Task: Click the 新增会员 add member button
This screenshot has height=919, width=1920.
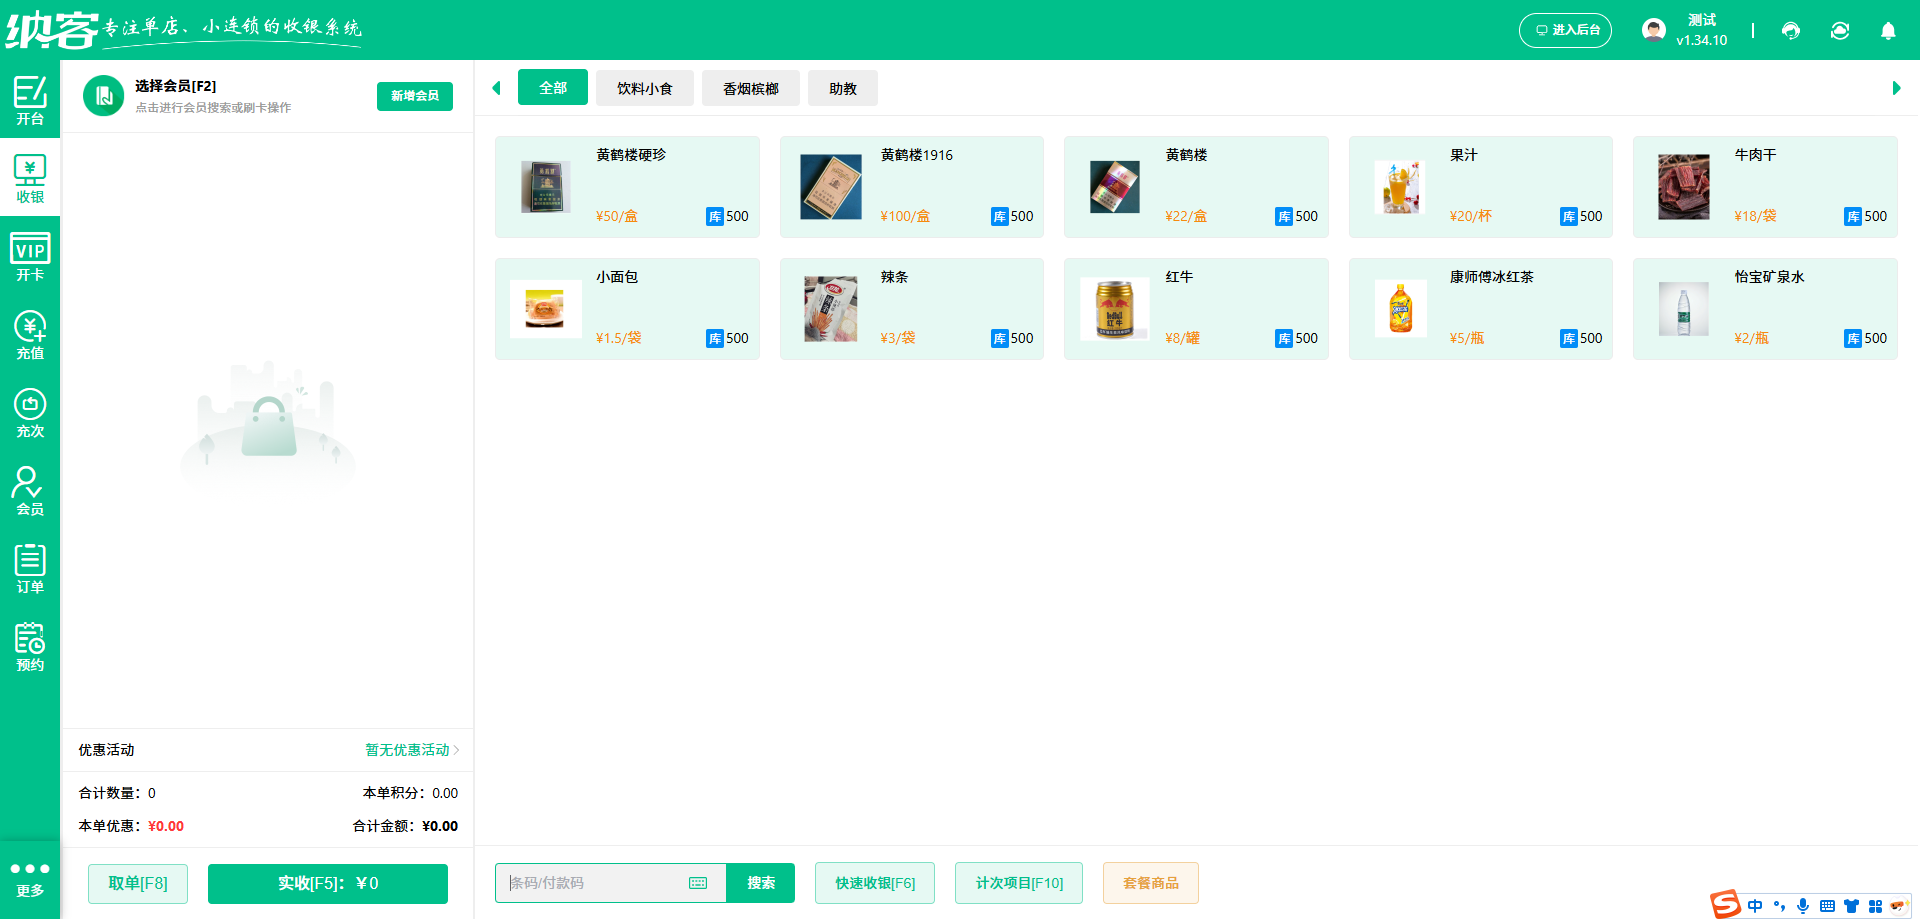Action: [x=414, y=96]
